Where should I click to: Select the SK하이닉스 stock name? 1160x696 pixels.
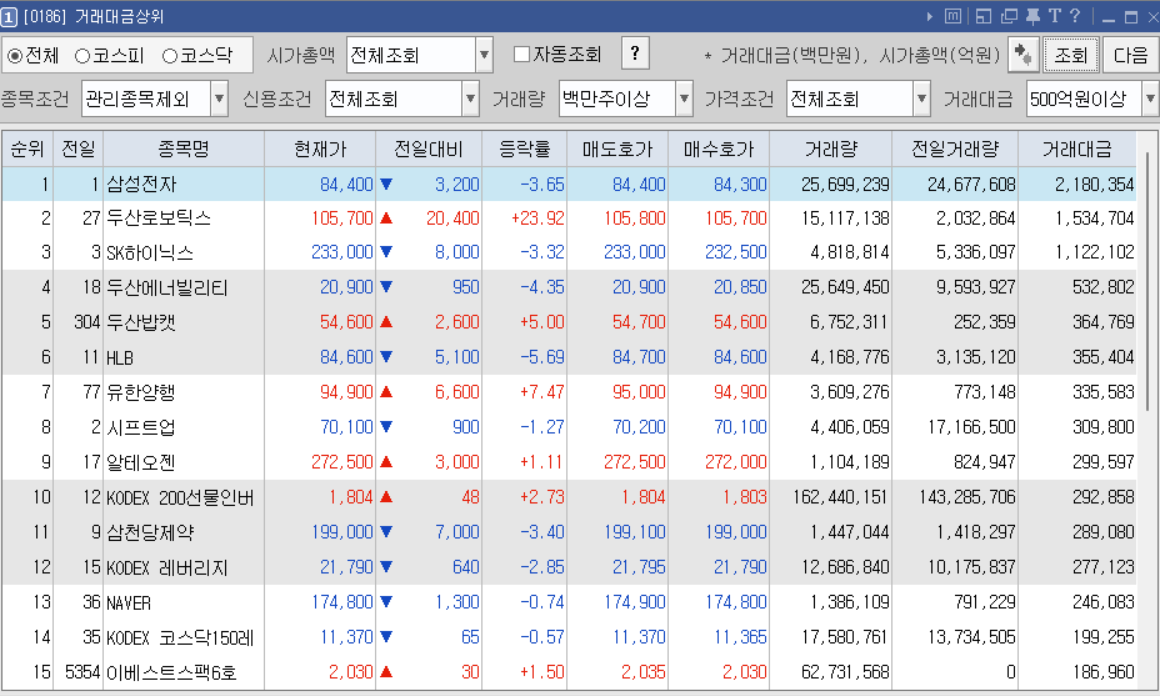point(150,253)
